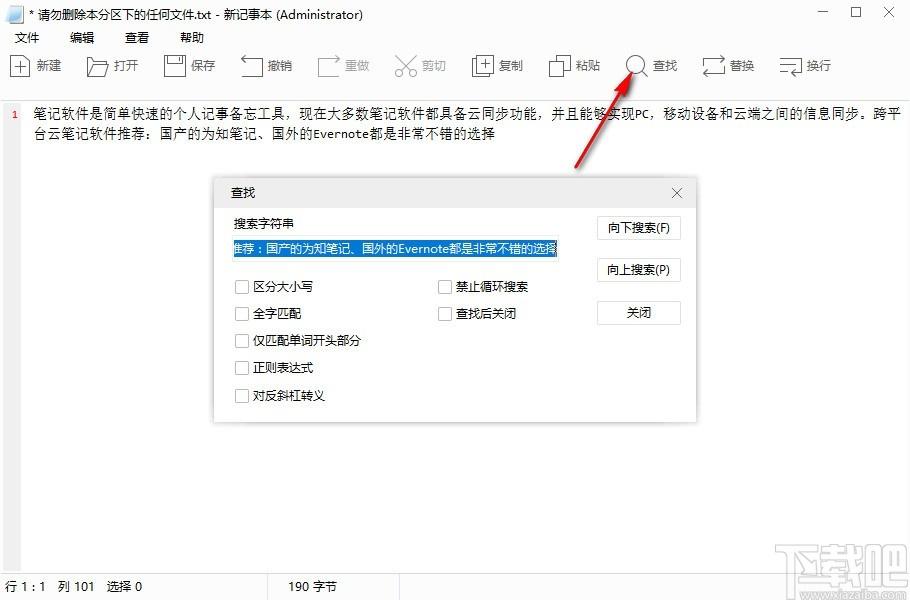This screenshot has width=910, height=600.
Task: Click line number 1 in the gutter
Action: [15, 115]
